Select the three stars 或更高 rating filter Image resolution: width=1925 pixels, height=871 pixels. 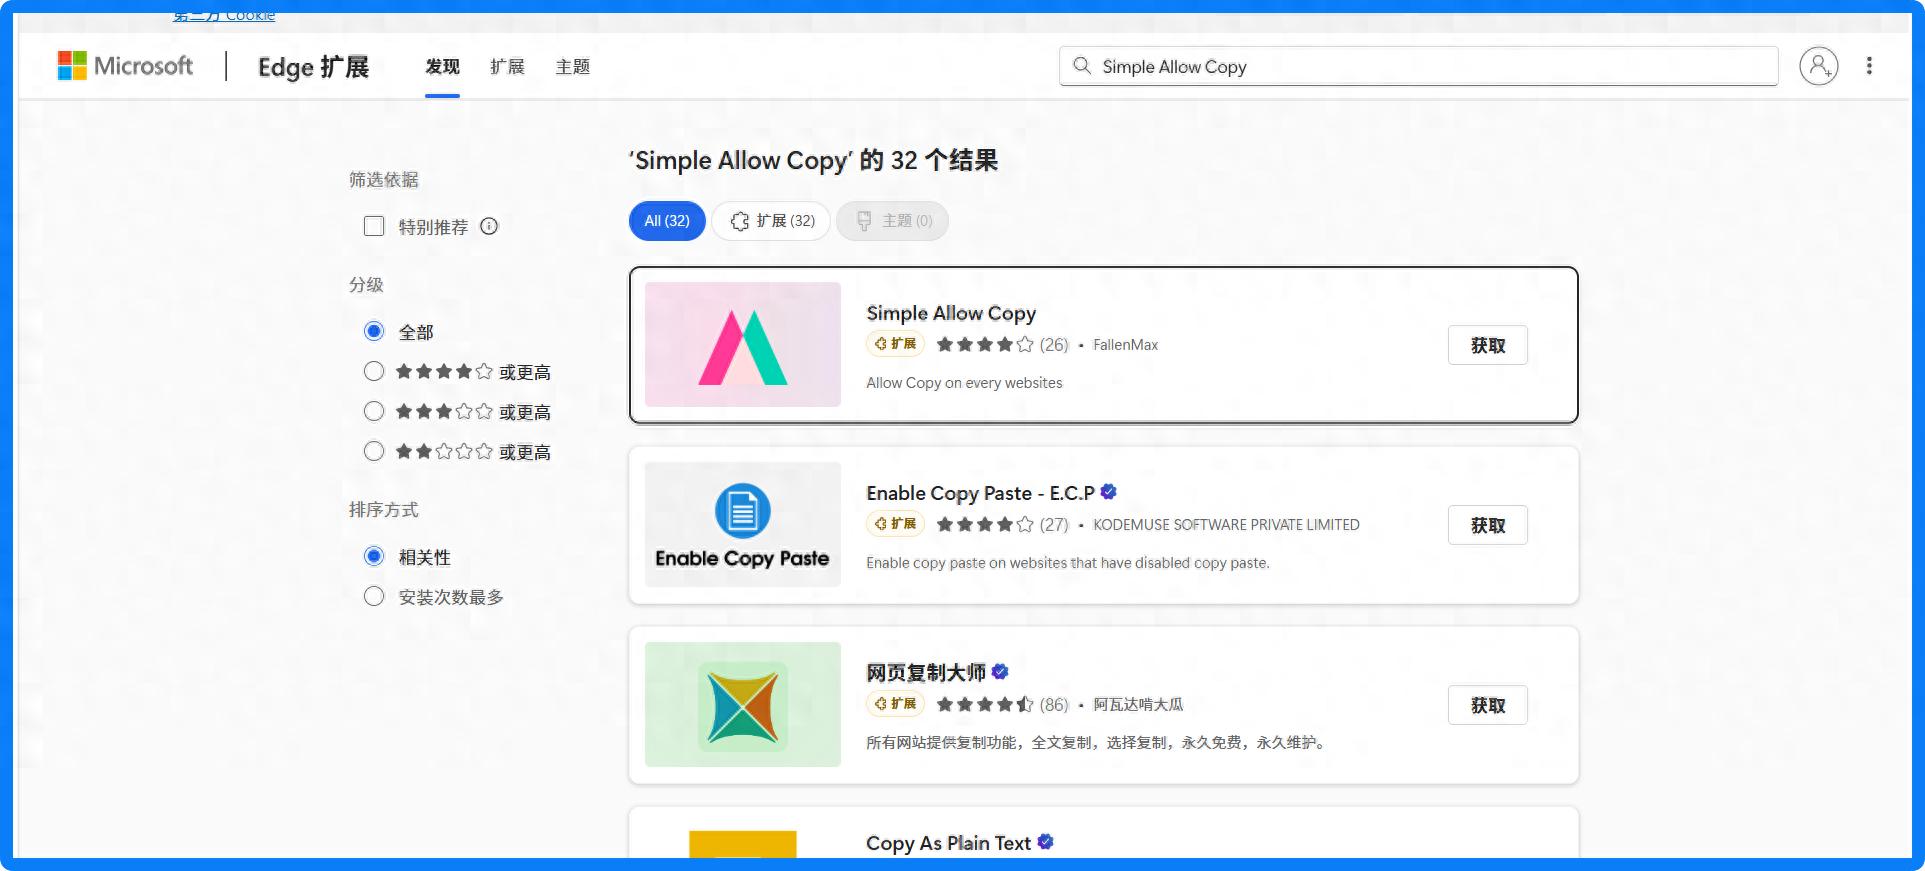coord(374,411)
